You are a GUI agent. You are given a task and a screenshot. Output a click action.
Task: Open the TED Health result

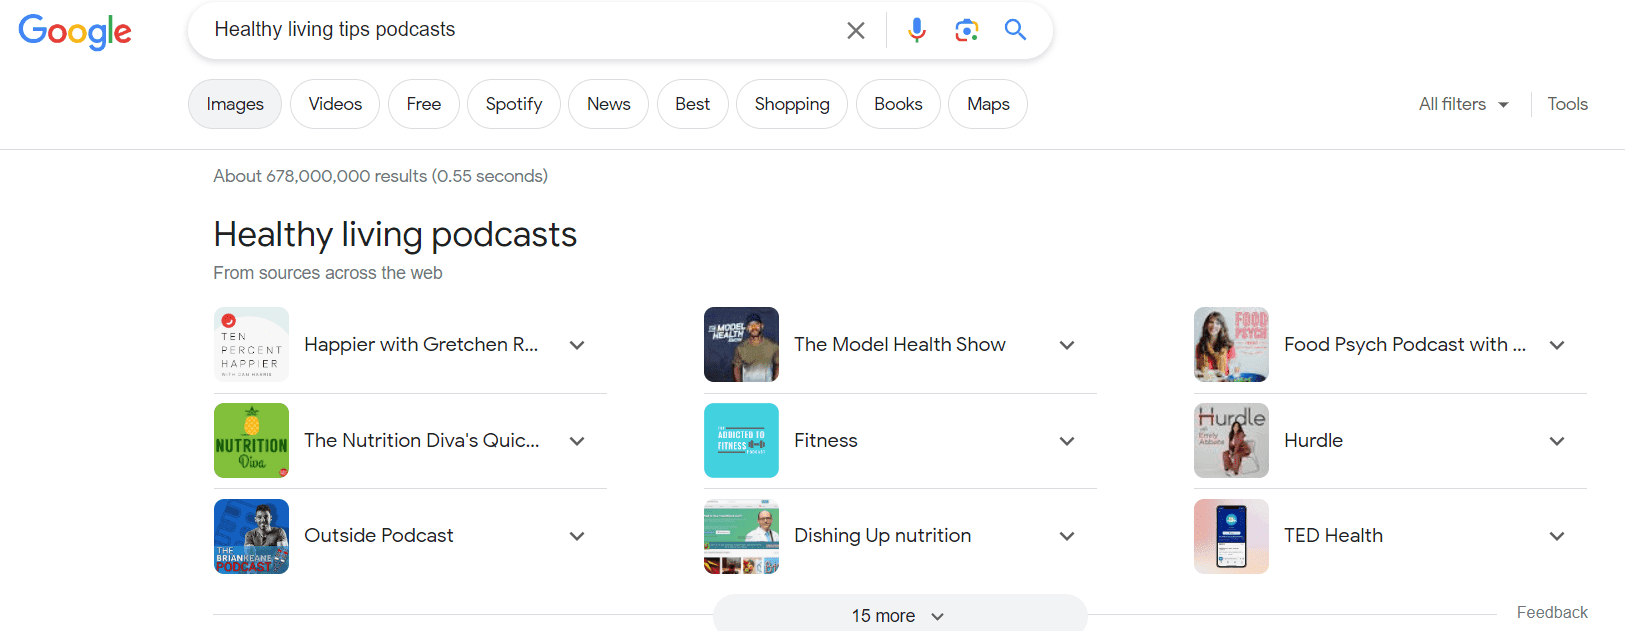(1334, 536)
